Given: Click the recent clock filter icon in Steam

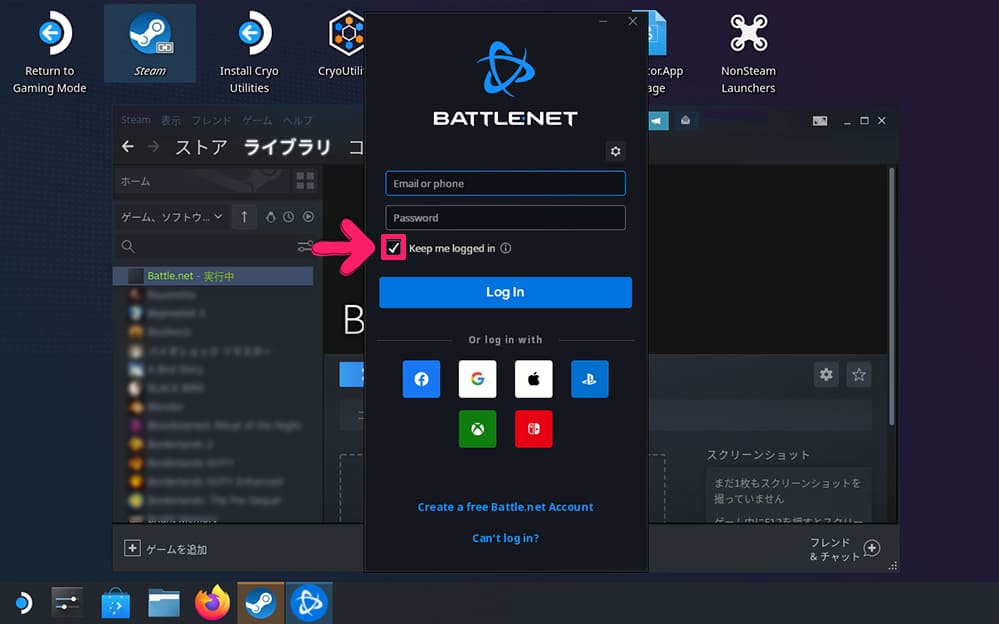Looking at the screenshot, I should pyautogui.click(x=289, y=217).
